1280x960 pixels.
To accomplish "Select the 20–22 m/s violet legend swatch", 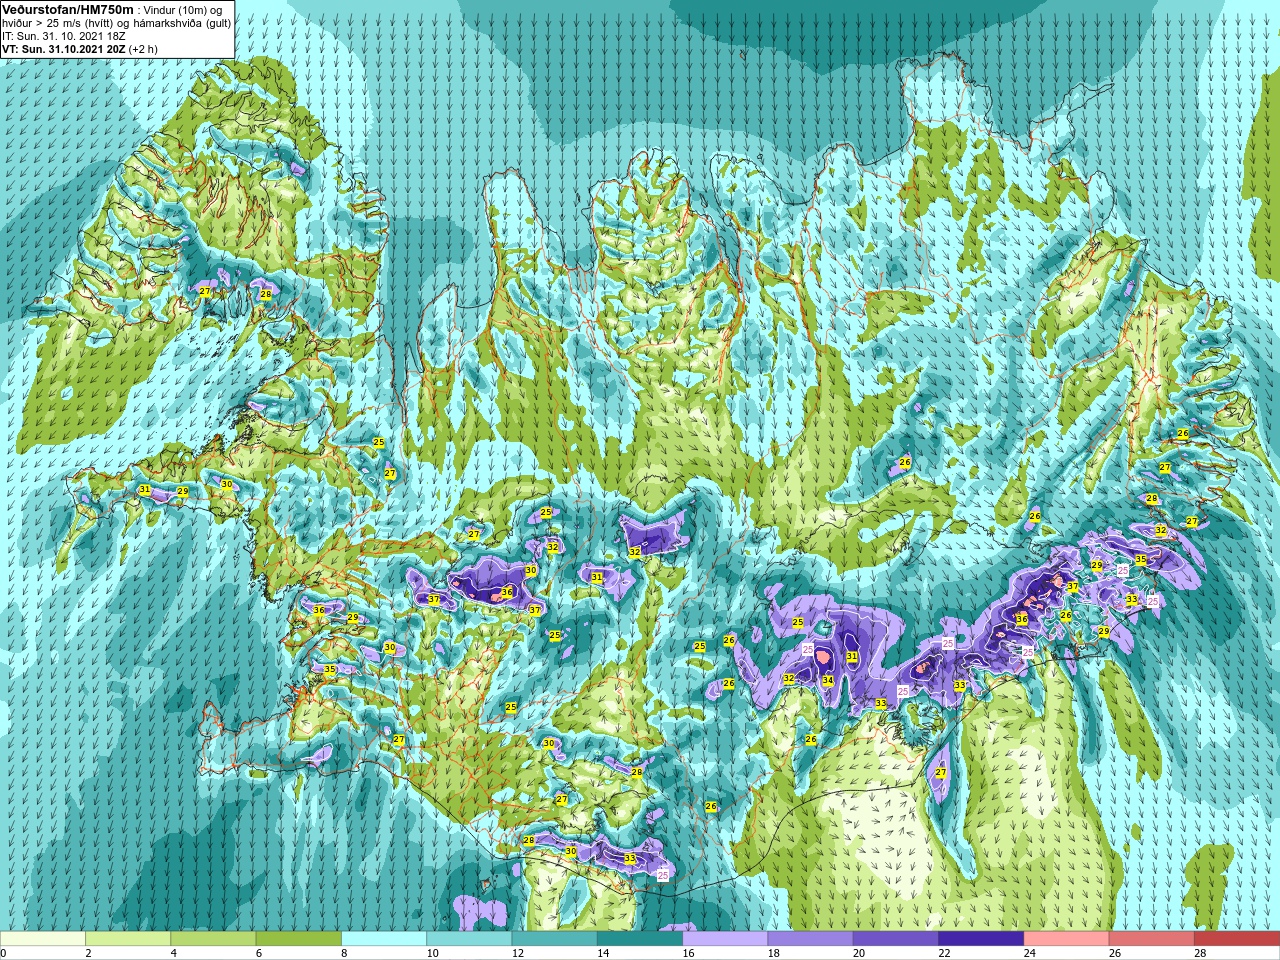I will coord(896,939).
